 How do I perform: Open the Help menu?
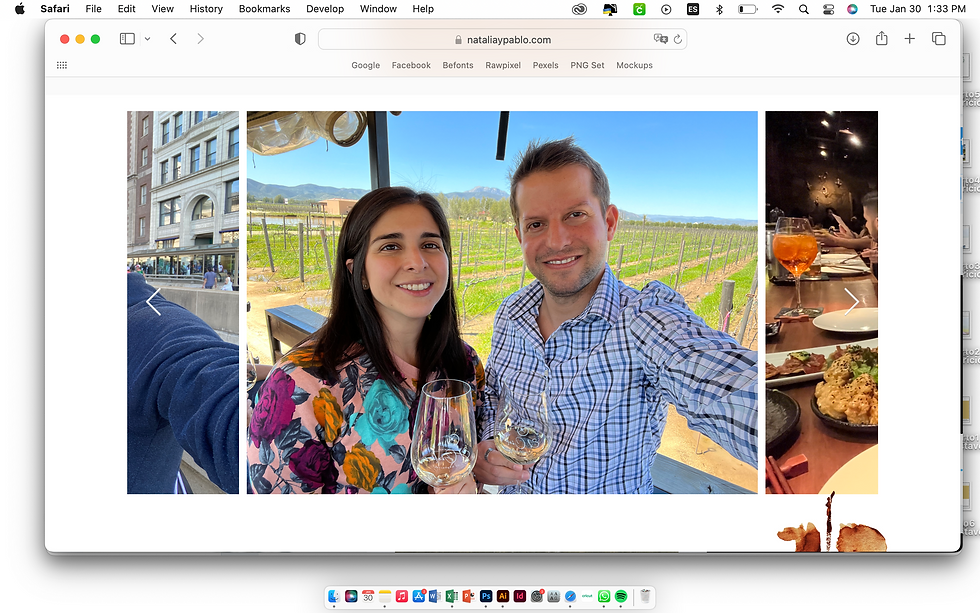point(423,9)
